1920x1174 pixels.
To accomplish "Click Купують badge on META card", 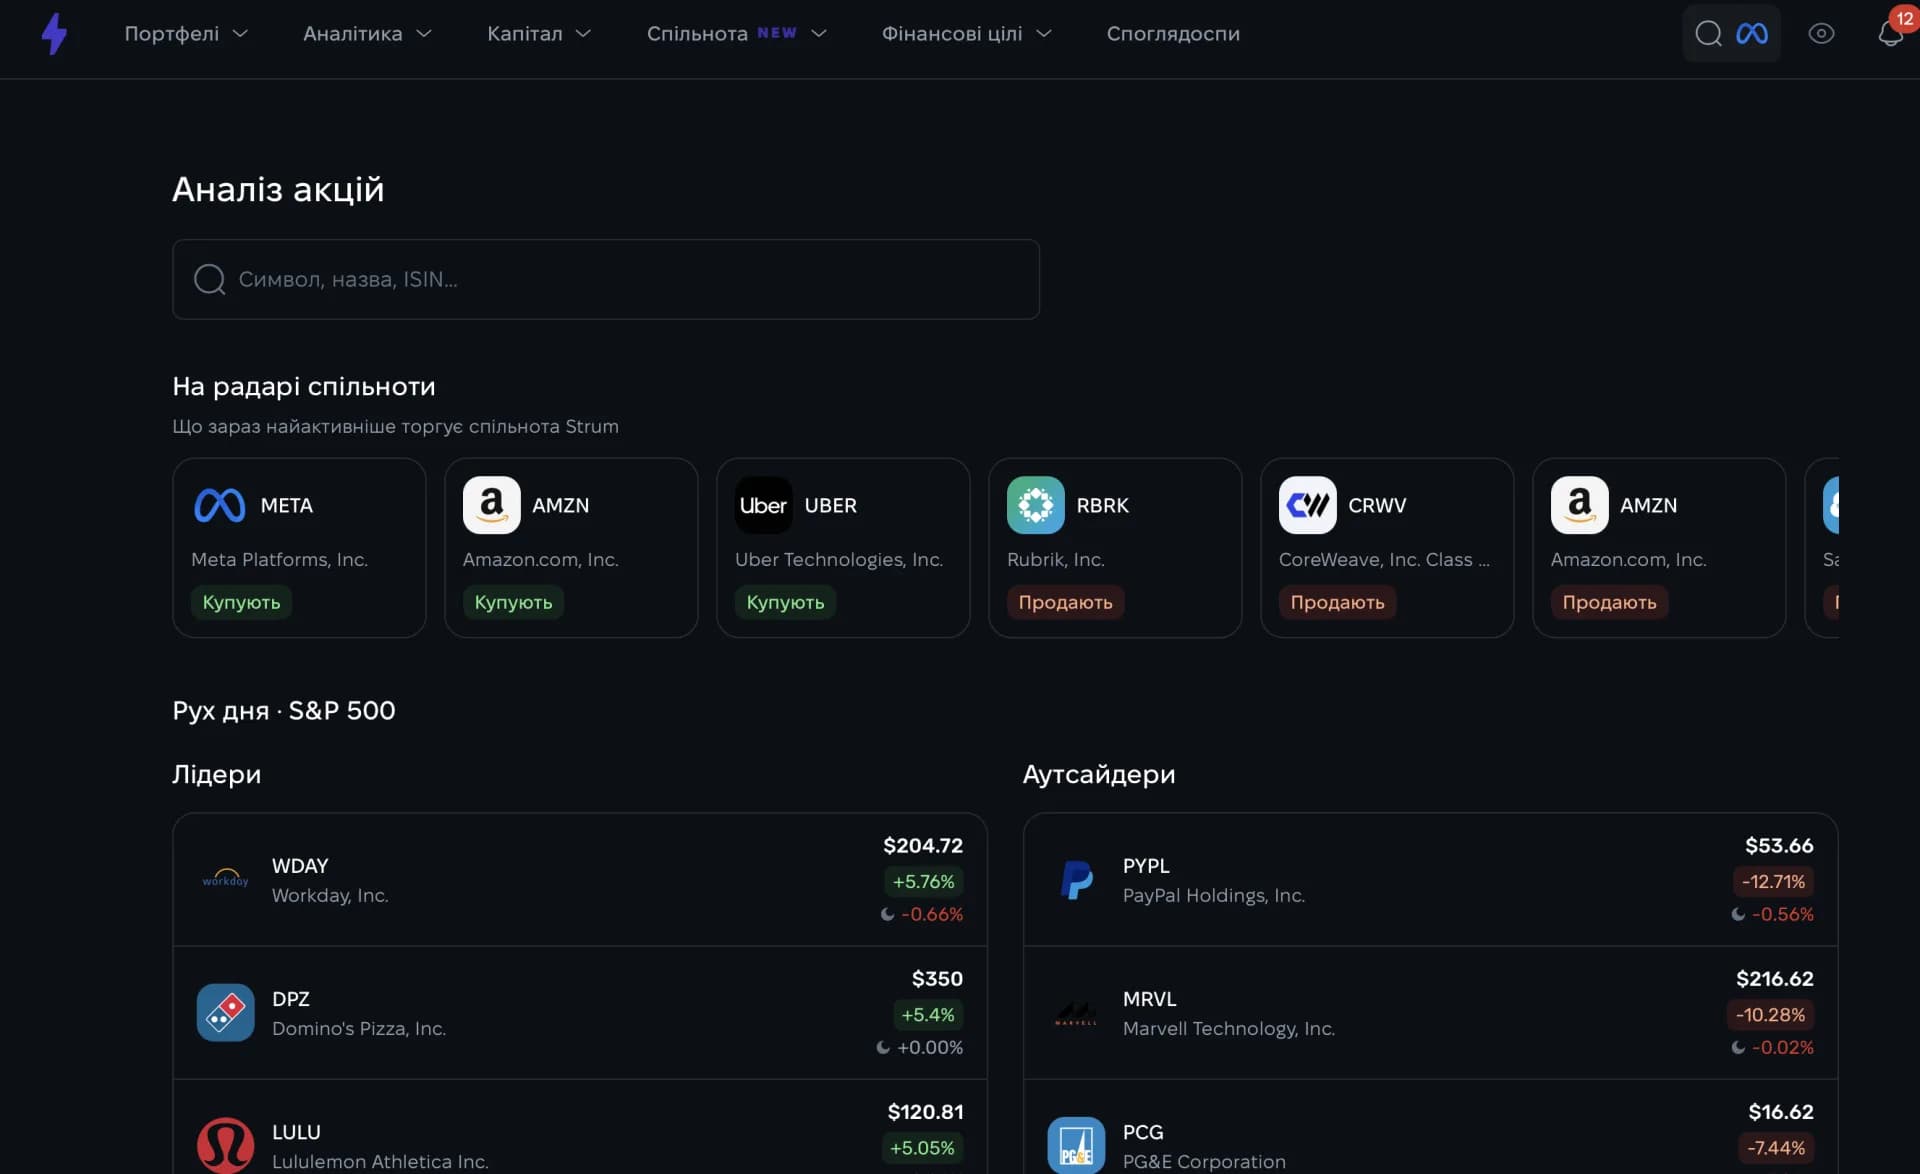I will (x=241, y=602).
